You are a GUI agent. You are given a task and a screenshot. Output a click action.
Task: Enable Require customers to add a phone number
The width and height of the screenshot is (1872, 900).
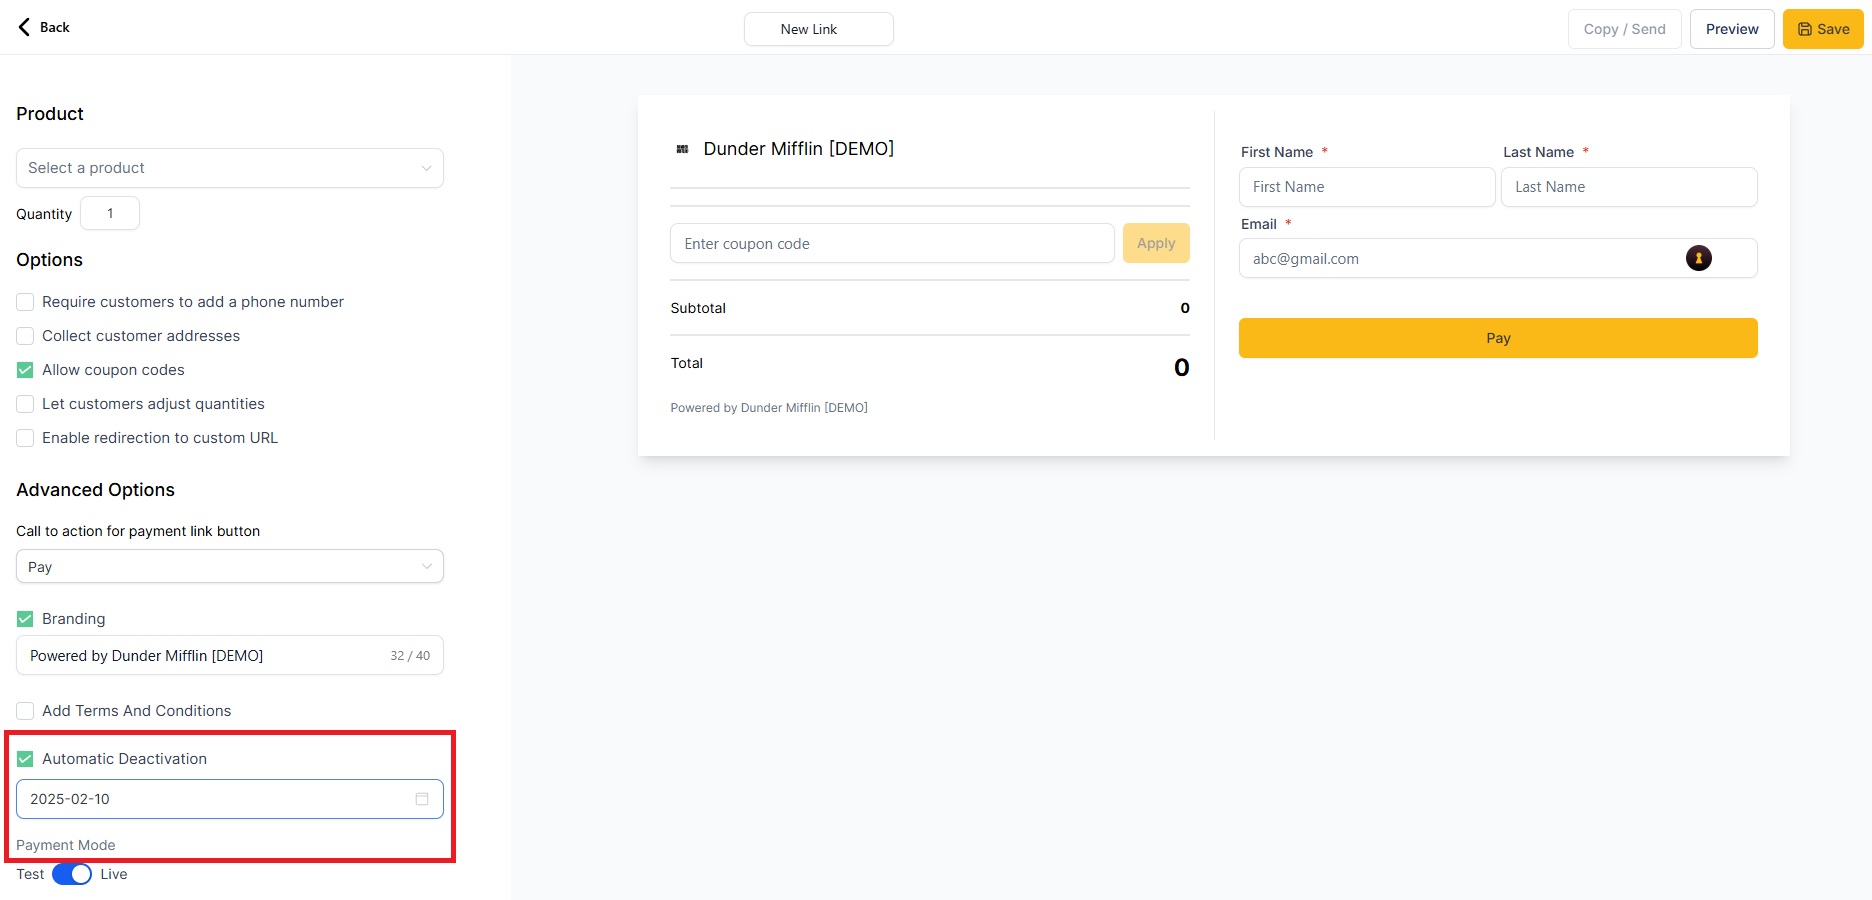pos(25,302)
